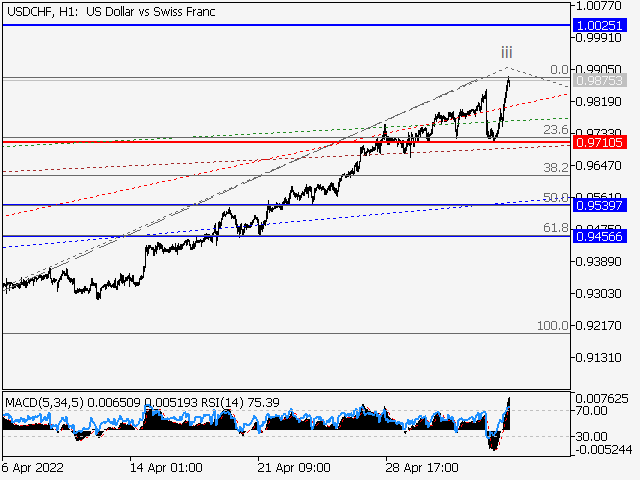Click the 28 Apr 17:00 time axis label
The image size is (640, 480).
(x=422, y=467)
